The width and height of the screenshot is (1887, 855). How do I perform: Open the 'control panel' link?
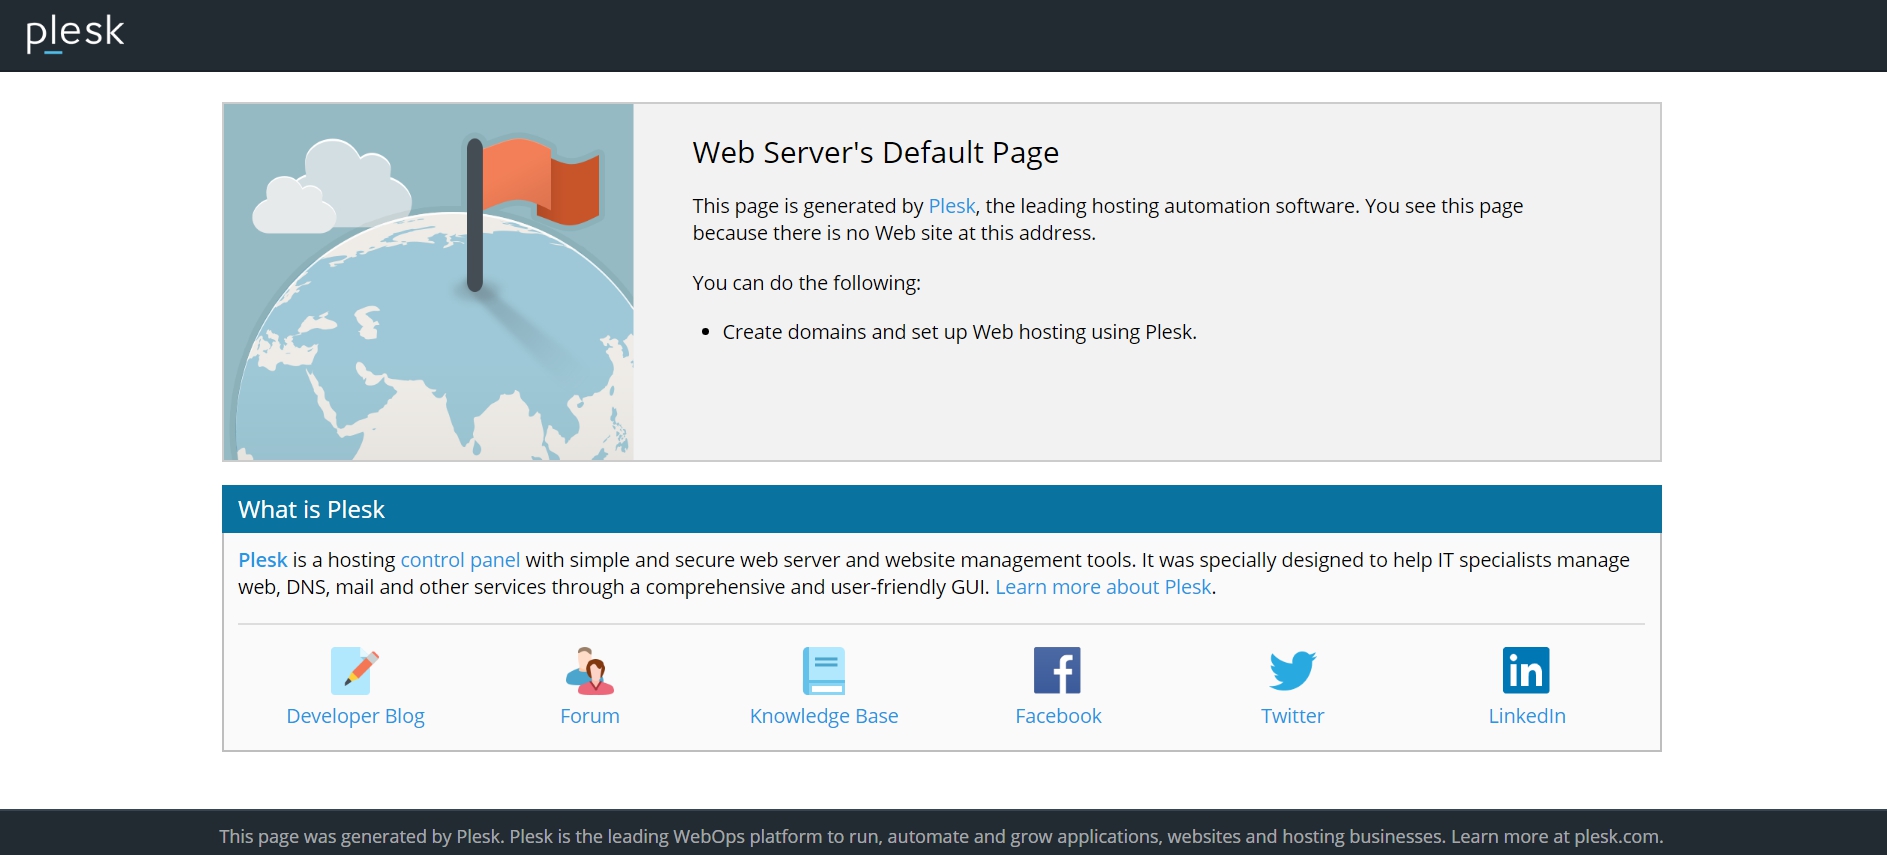460,560
